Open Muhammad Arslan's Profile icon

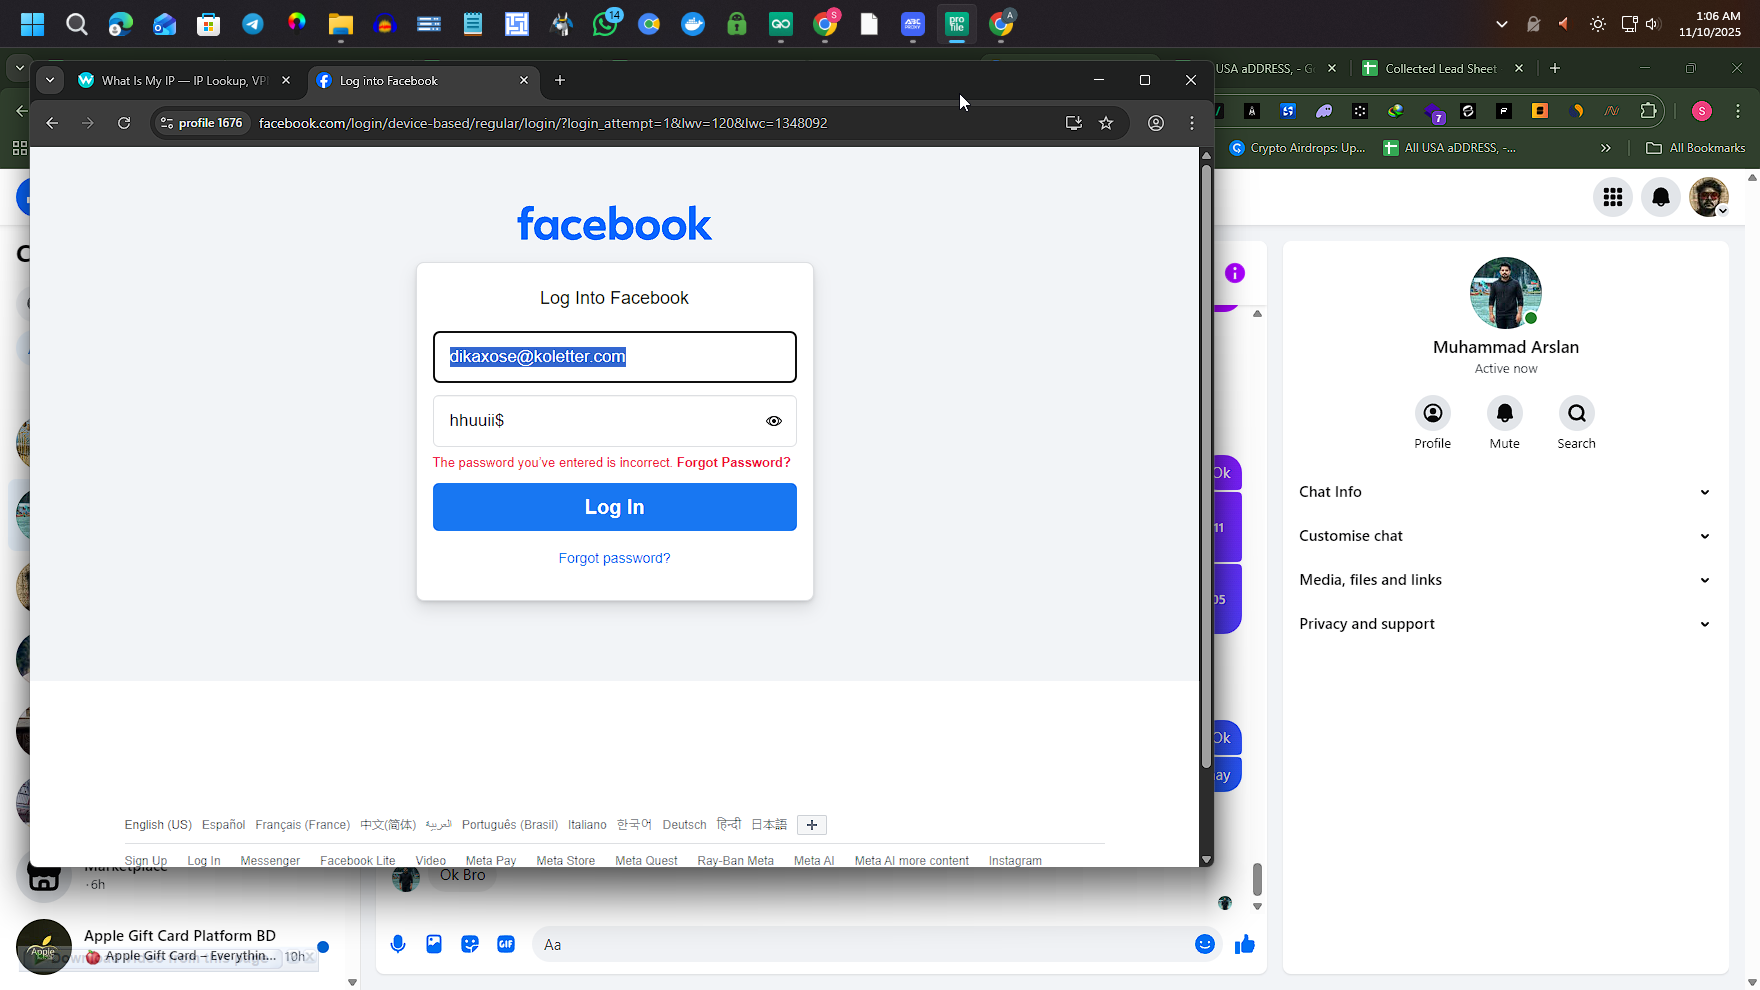pos(1433,413)
